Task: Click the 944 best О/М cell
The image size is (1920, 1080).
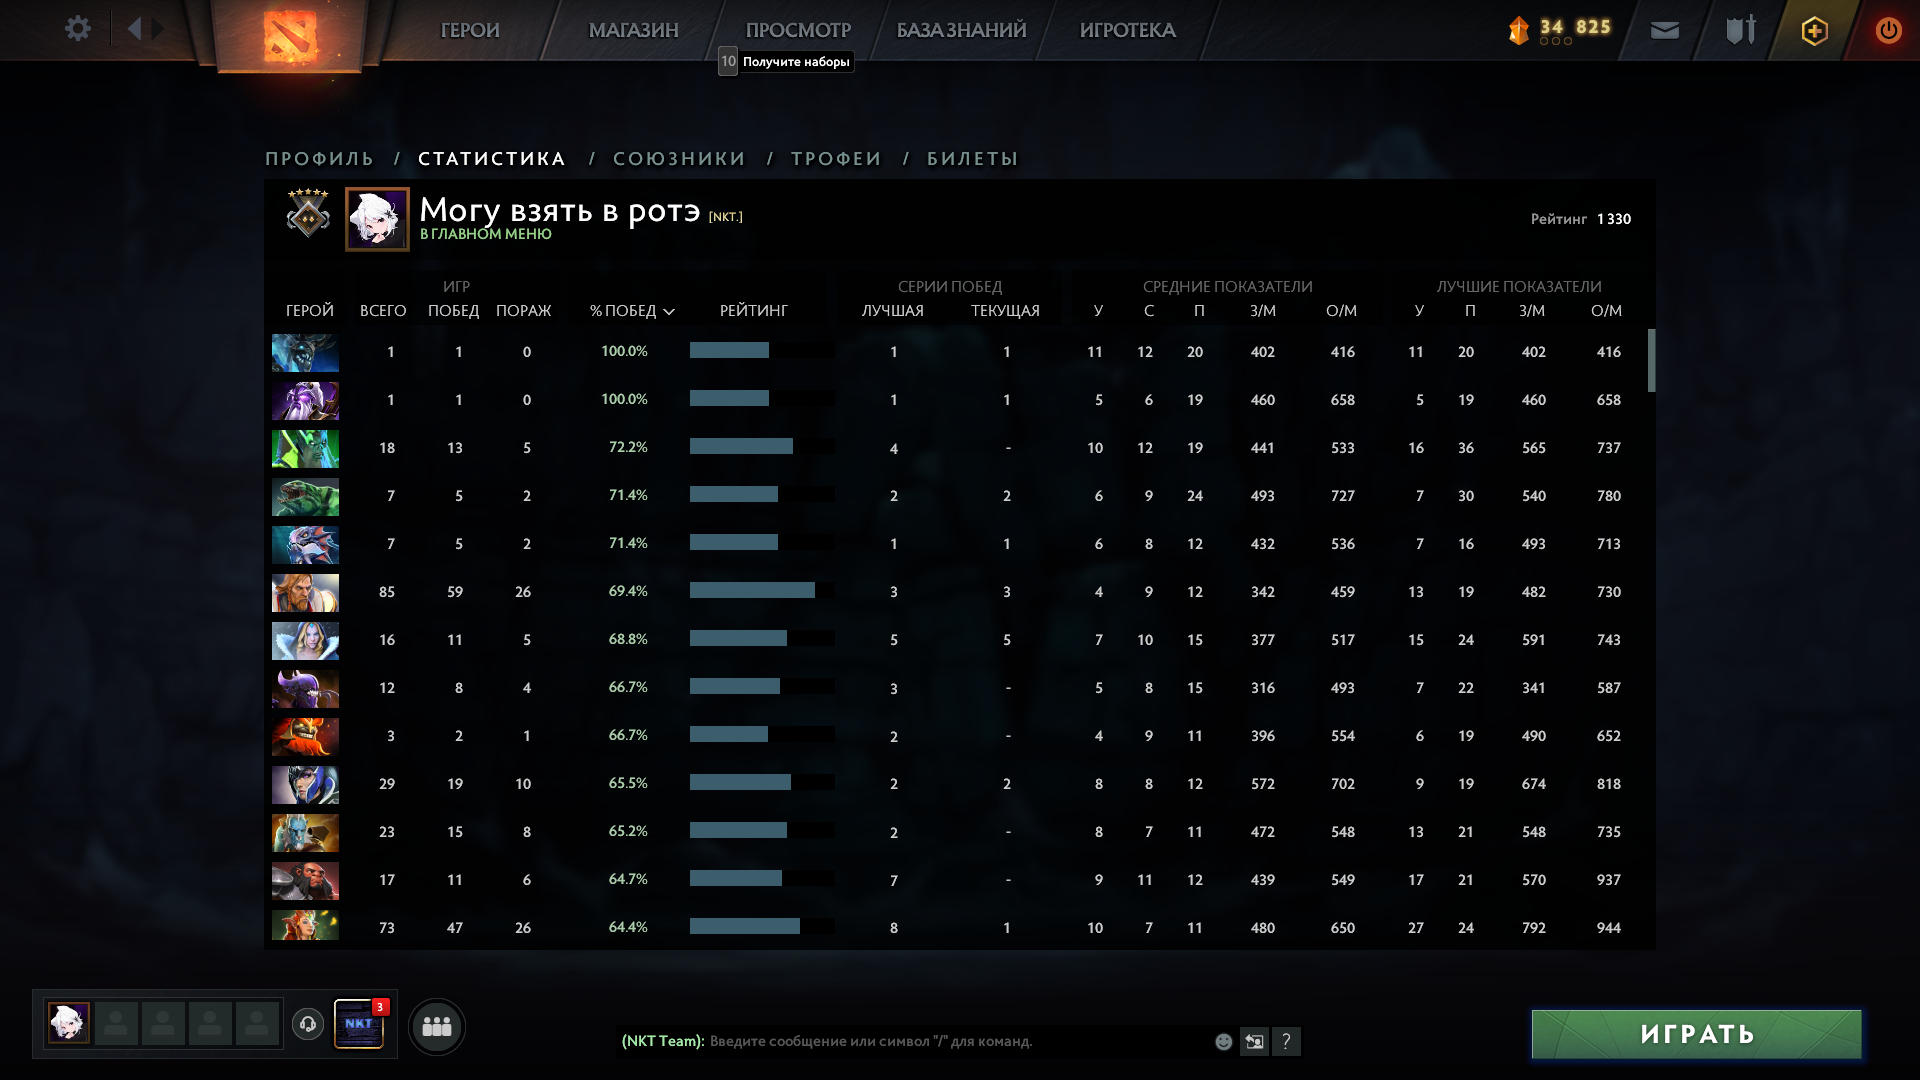Action: [x=1608, y=928]
